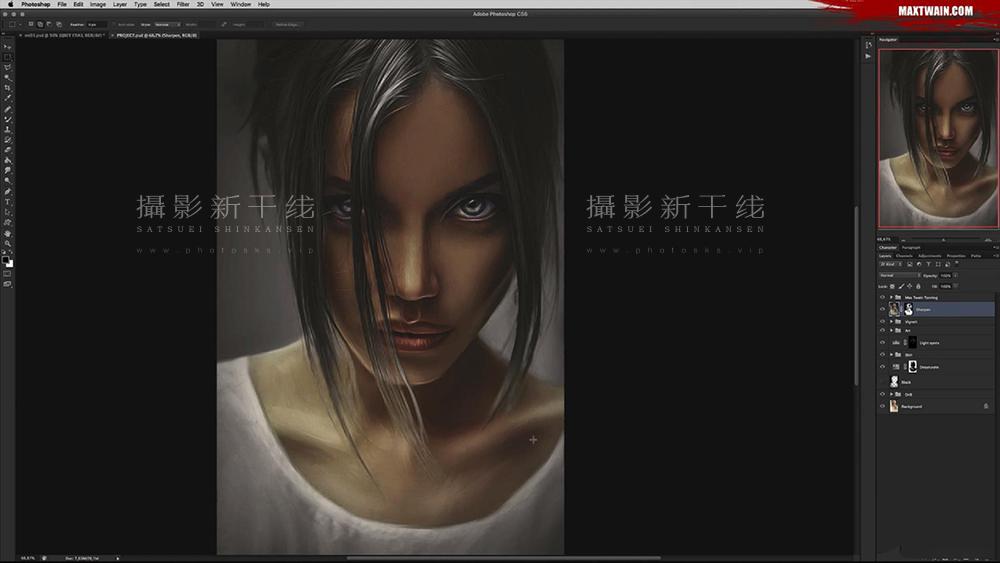Image resolution: width=1000 pixels, height=563 pixels.
Task: Select the Lasso tool
Action: tap(8, 67)
